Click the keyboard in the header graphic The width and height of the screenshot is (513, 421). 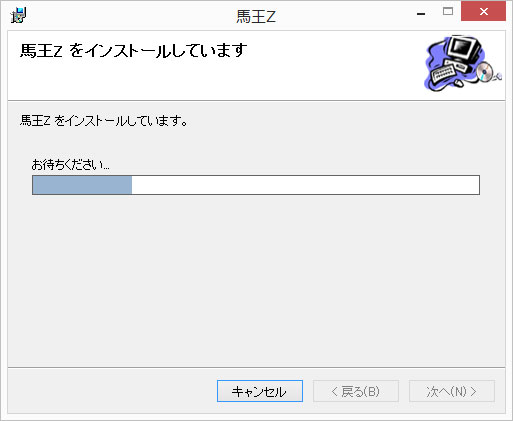pyautogui.click(x=444, y=73)
